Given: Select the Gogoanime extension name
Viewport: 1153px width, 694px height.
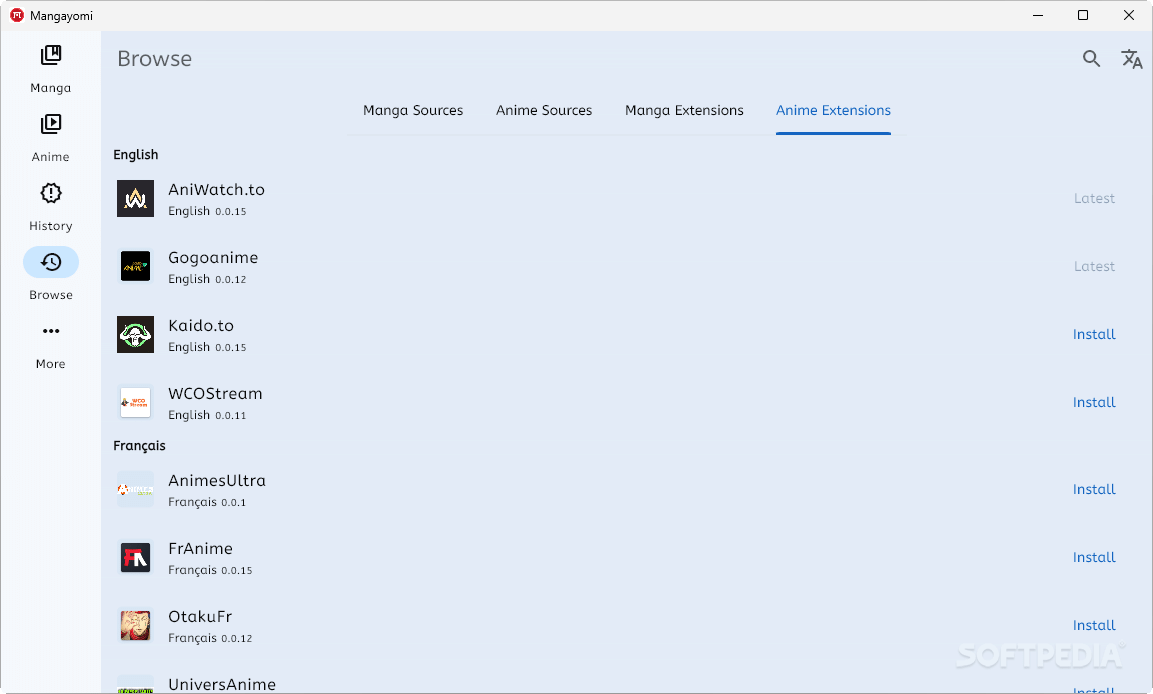Looking at the screenshot, I should (x=213, y=258).
